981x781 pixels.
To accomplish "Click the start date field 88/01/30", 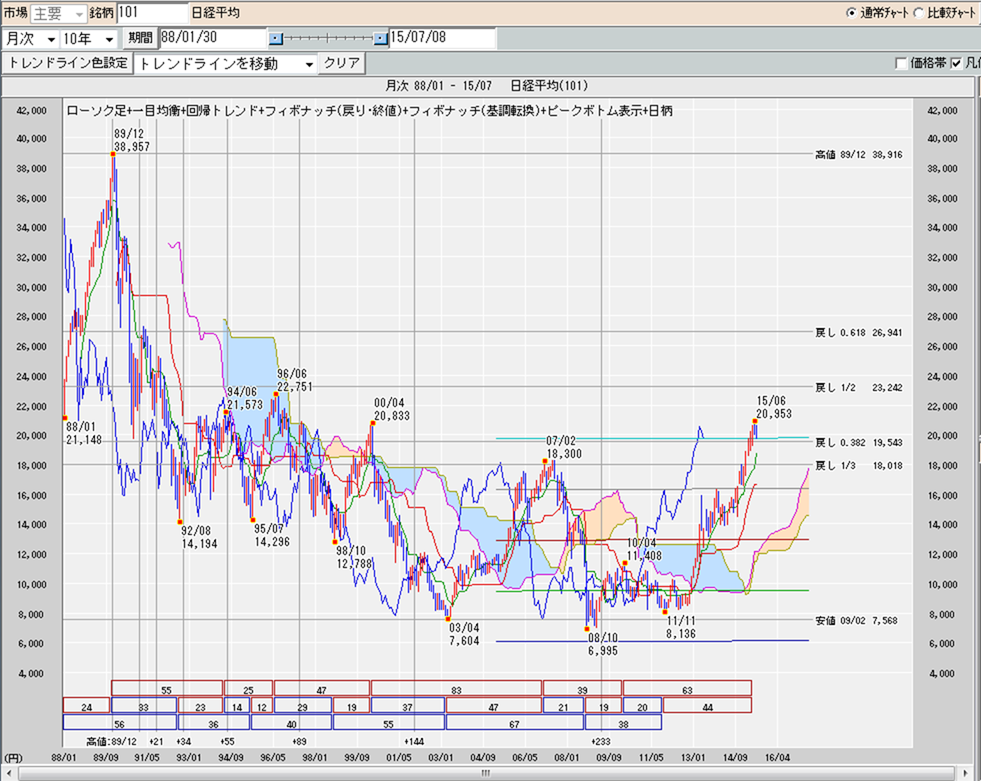I will (213, 38).
